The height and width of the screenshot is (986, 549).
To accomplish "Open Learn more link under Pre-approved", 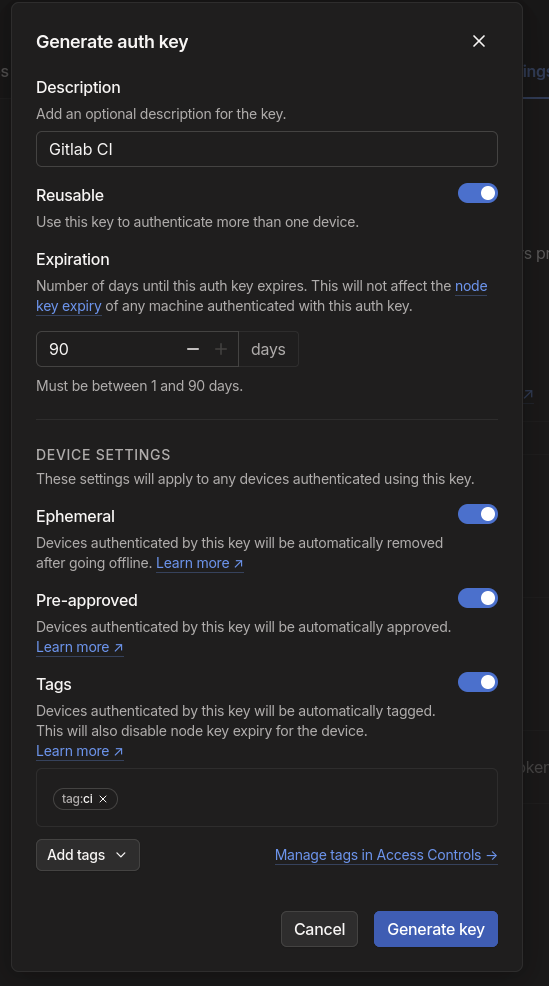I will point(80,647).
